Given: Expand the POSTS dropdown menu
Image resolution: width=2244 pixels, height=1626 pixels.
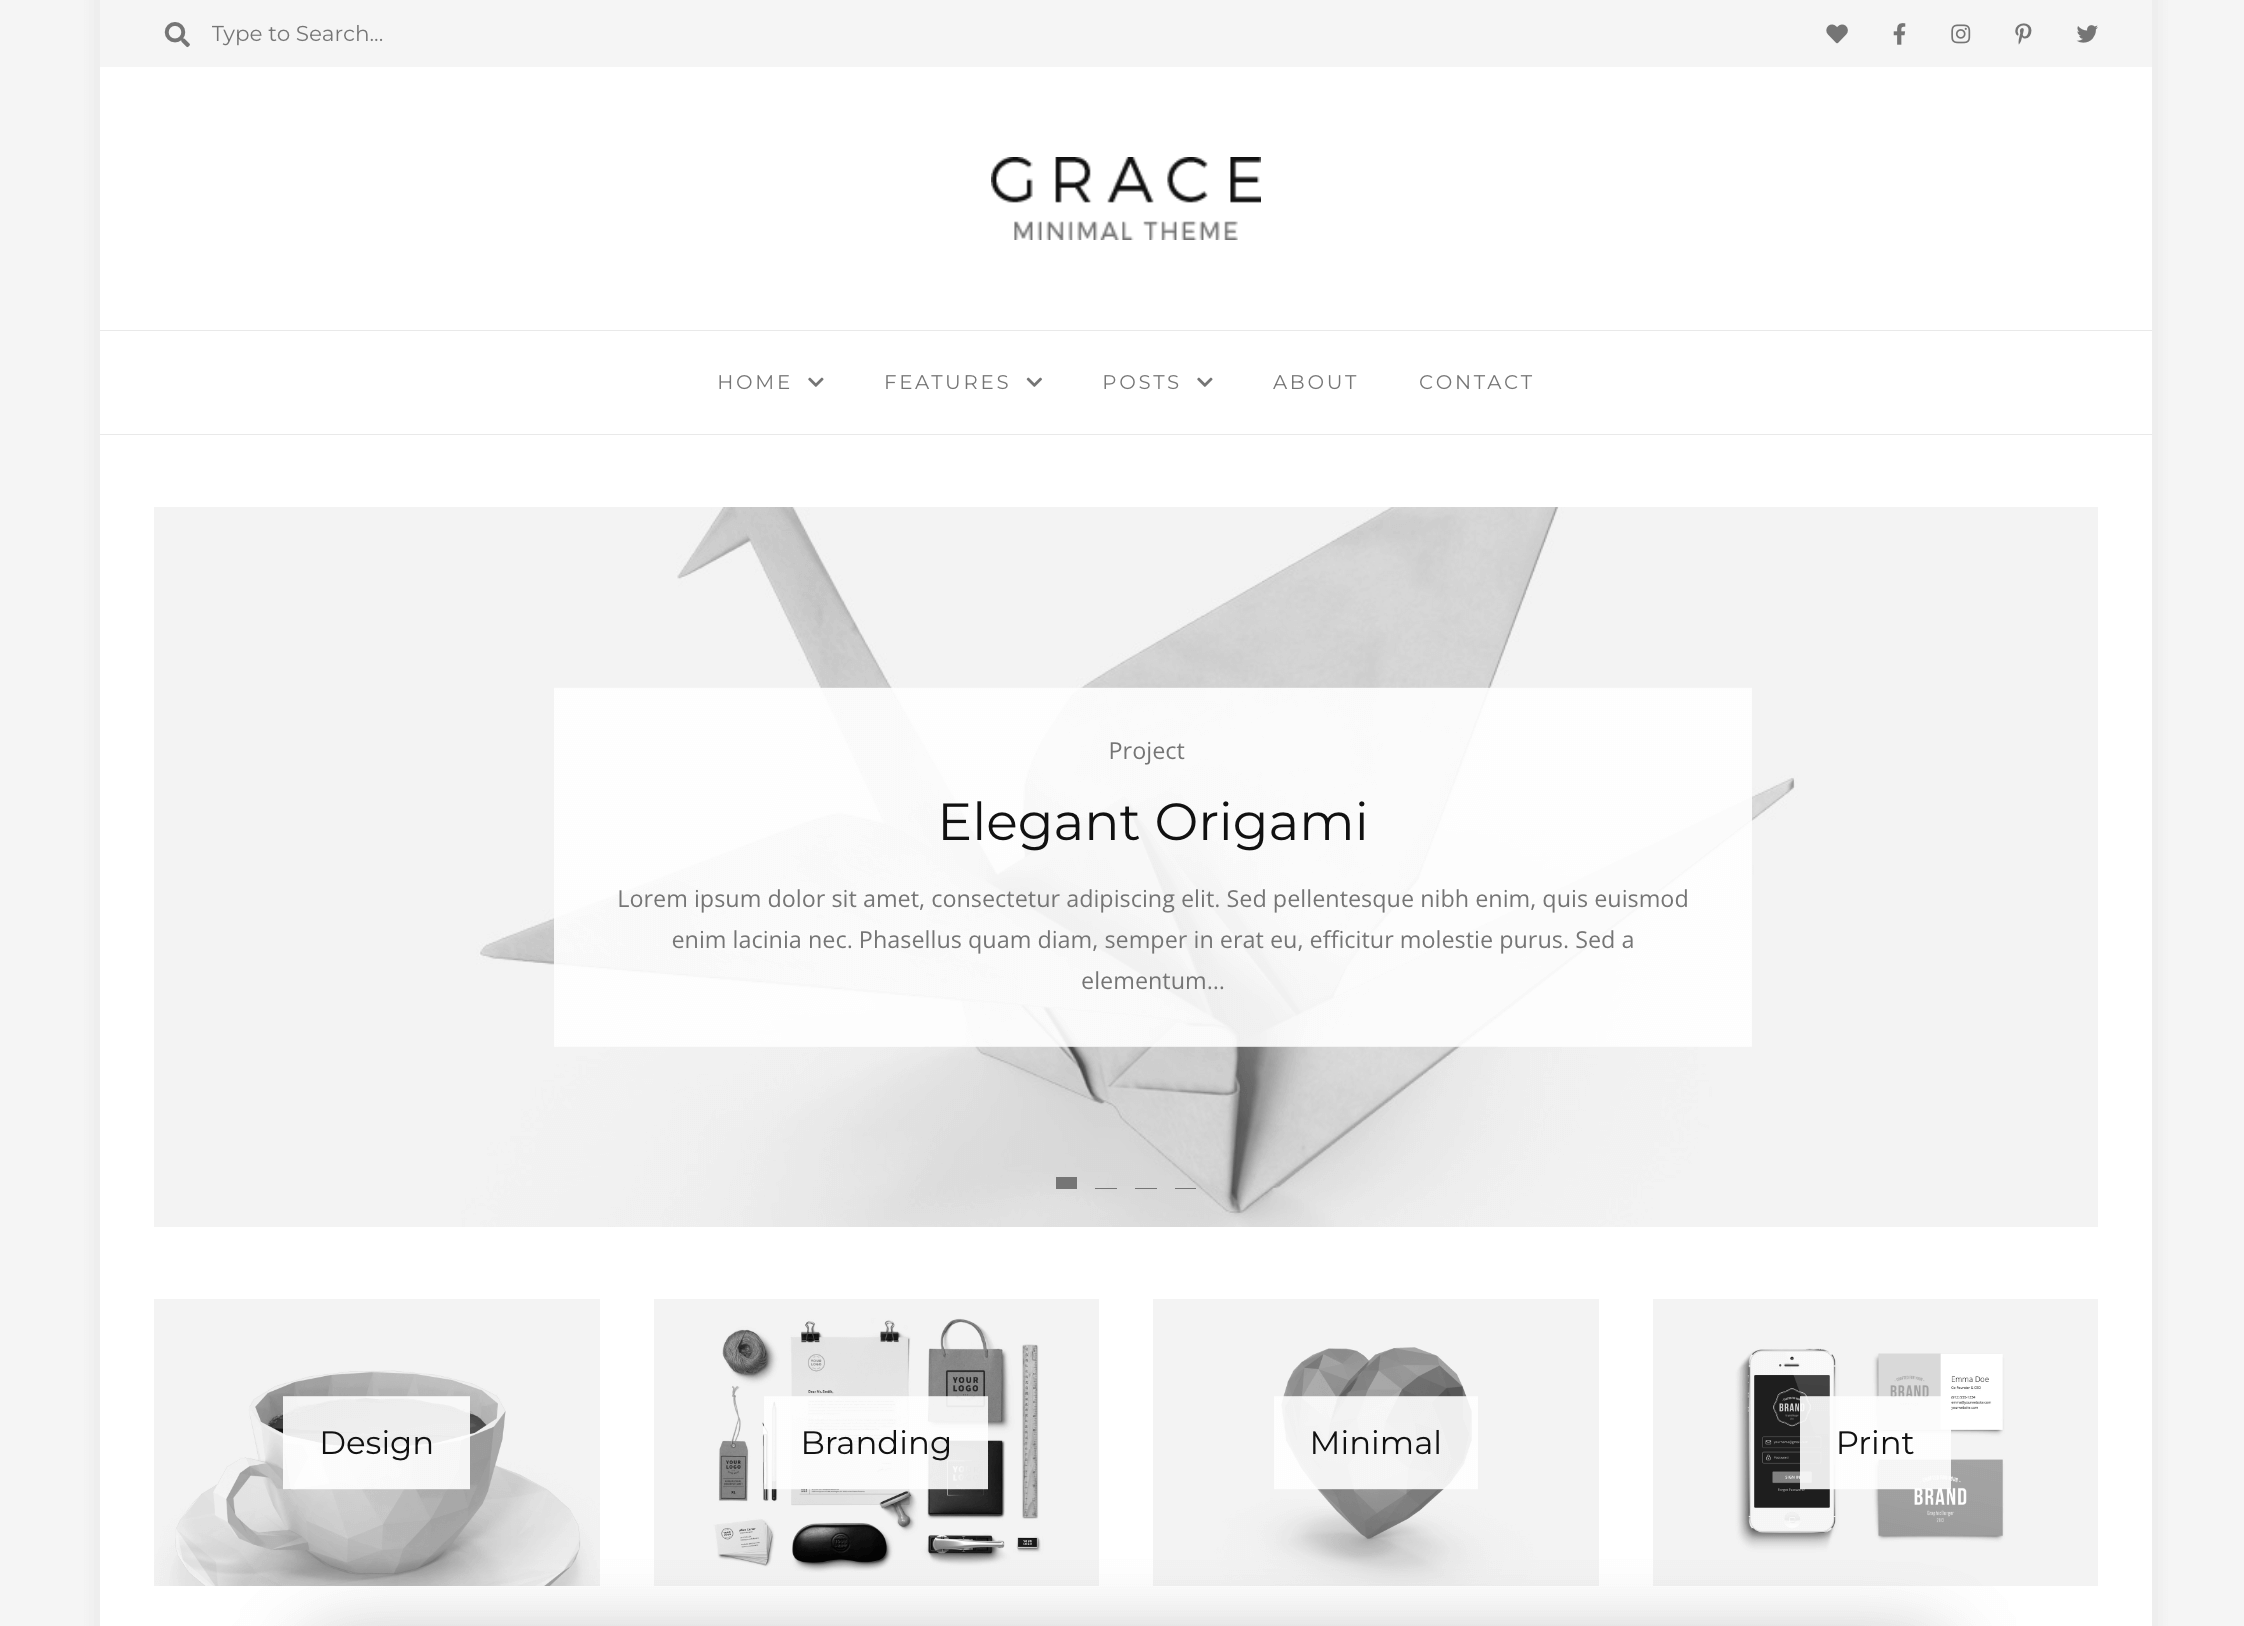Looking at the screenshot, I should [x=1157, y=382].
